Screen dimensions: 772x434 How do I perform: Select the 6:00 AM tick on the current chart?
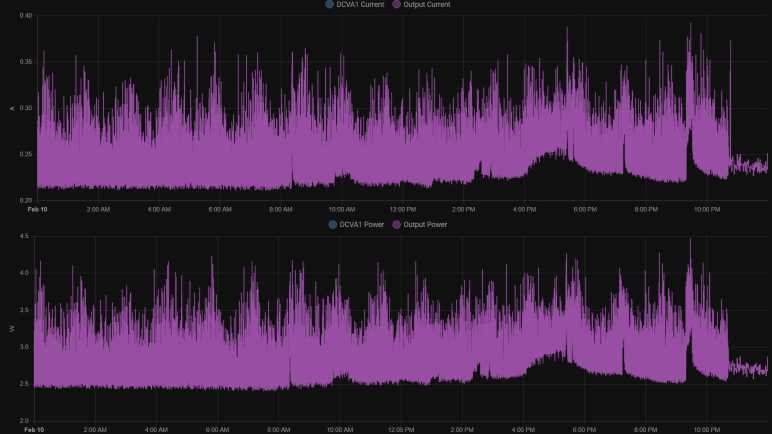220,209
